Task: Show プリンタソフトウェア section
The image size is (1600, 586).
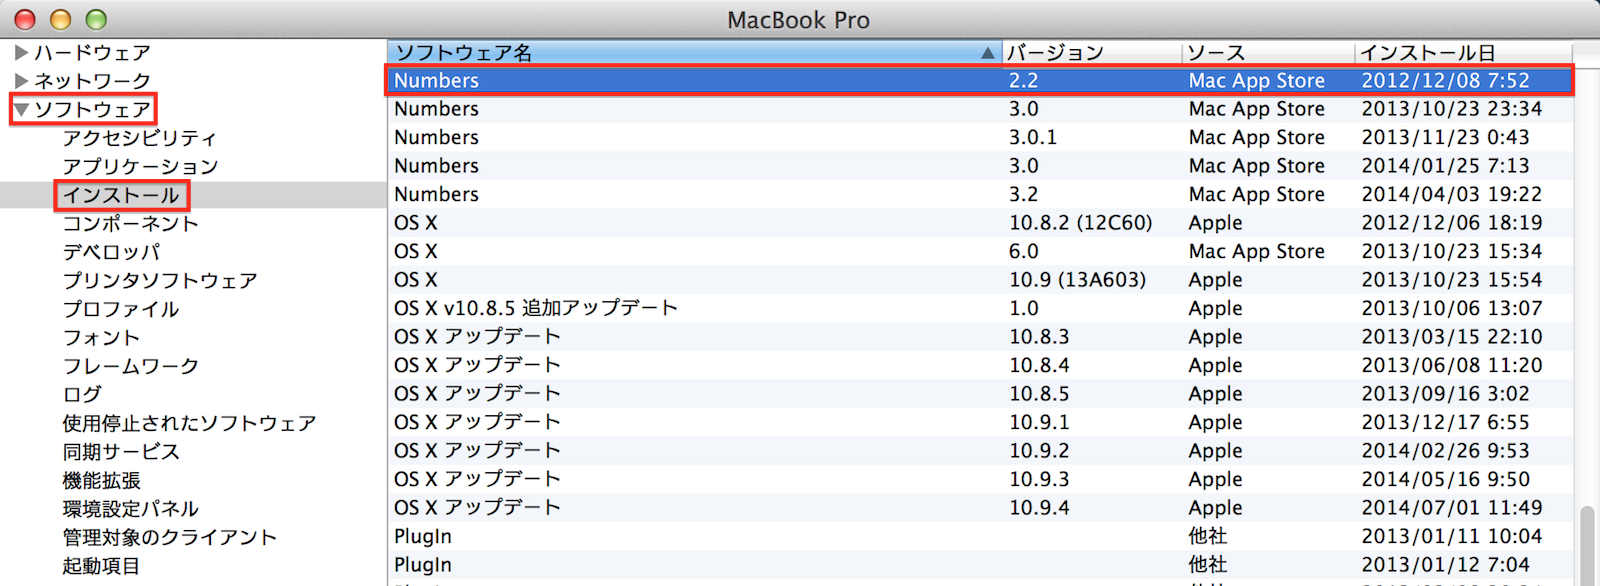Action: pyautogui.click(x=160, y=280)
